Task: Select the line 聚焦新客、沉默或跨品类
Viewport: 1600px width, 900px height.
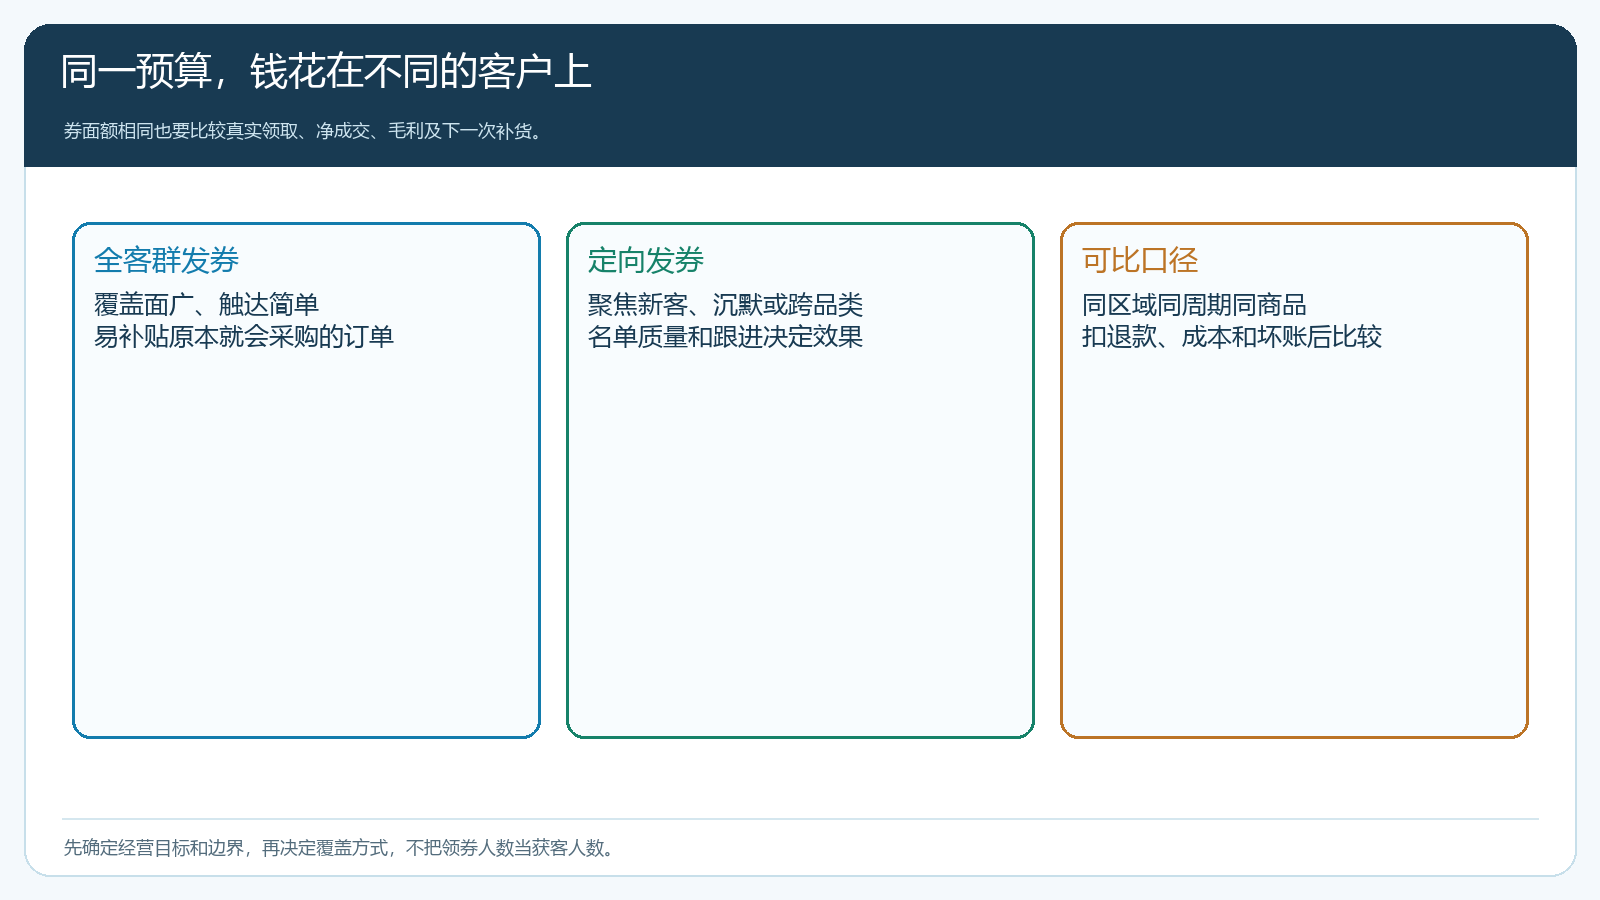Action: (x=725, y=304)
